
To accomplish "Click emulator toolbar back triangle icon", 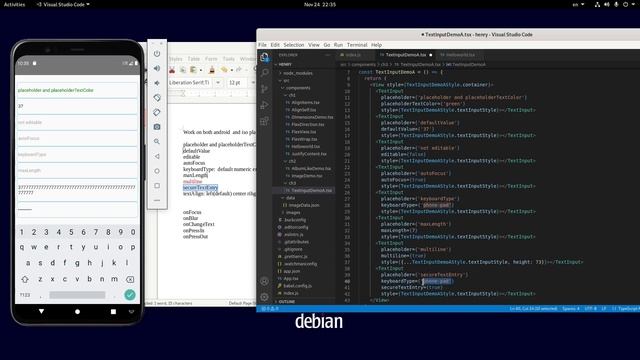I will pyautogui.click(x=157, y=156).
